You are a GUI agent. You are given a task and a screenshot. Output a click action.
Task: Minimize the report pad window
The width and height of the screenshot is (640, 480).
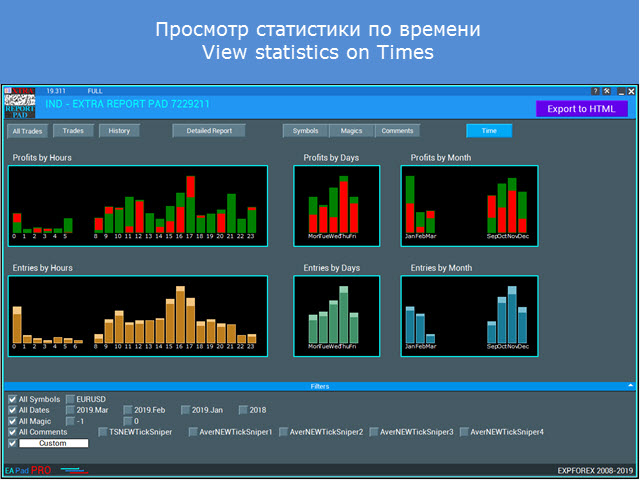point(621,91)
